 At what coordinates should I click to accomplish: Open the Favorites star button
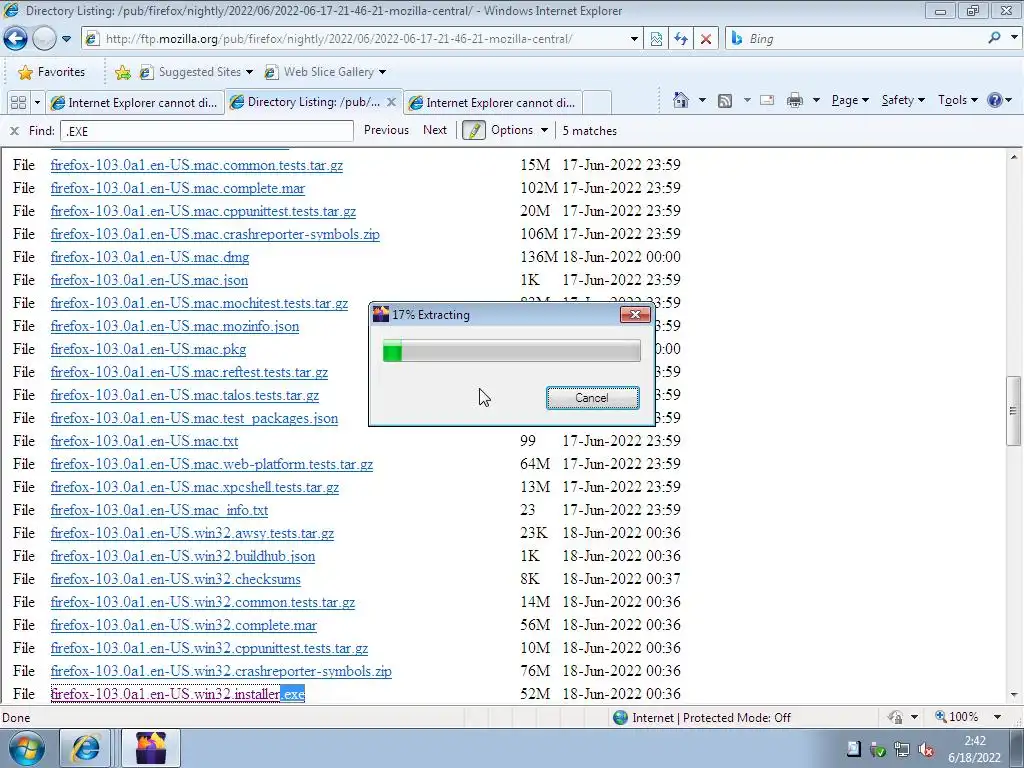[x=52, y=72]
